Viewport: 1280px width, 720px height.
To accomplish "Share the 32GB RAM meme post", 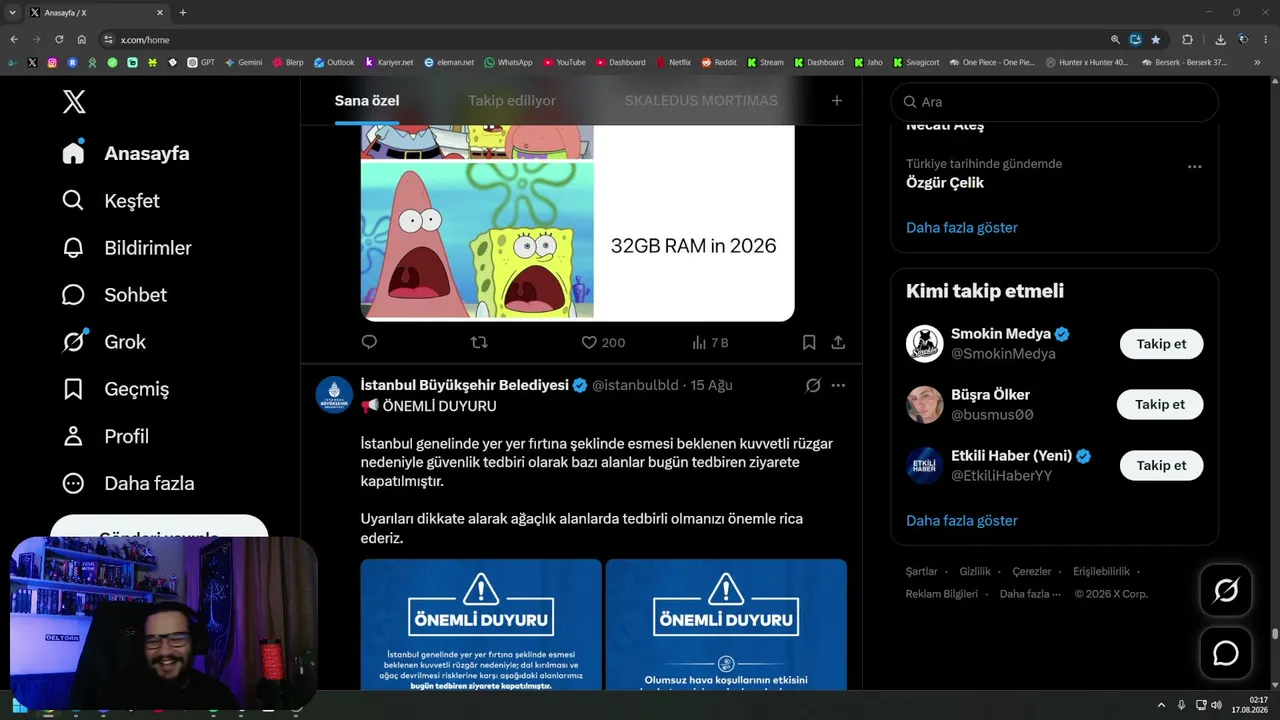I will [838, 342].
